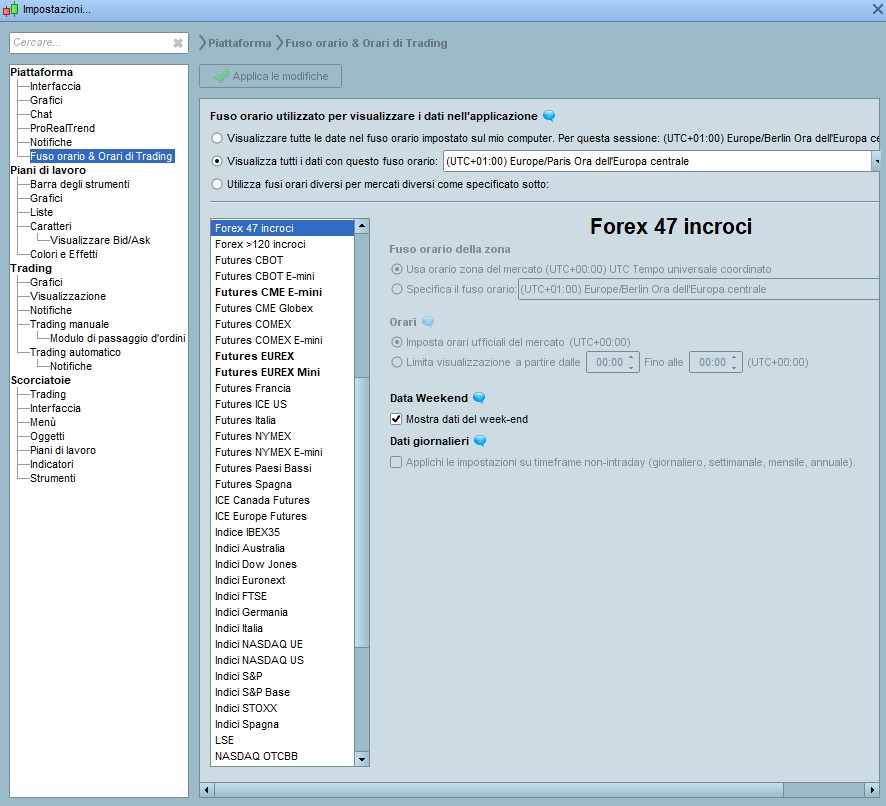This screenshot has width=886, height=806.
Task: Click the horizontal scrollbar left arrow
Action: 206,790
